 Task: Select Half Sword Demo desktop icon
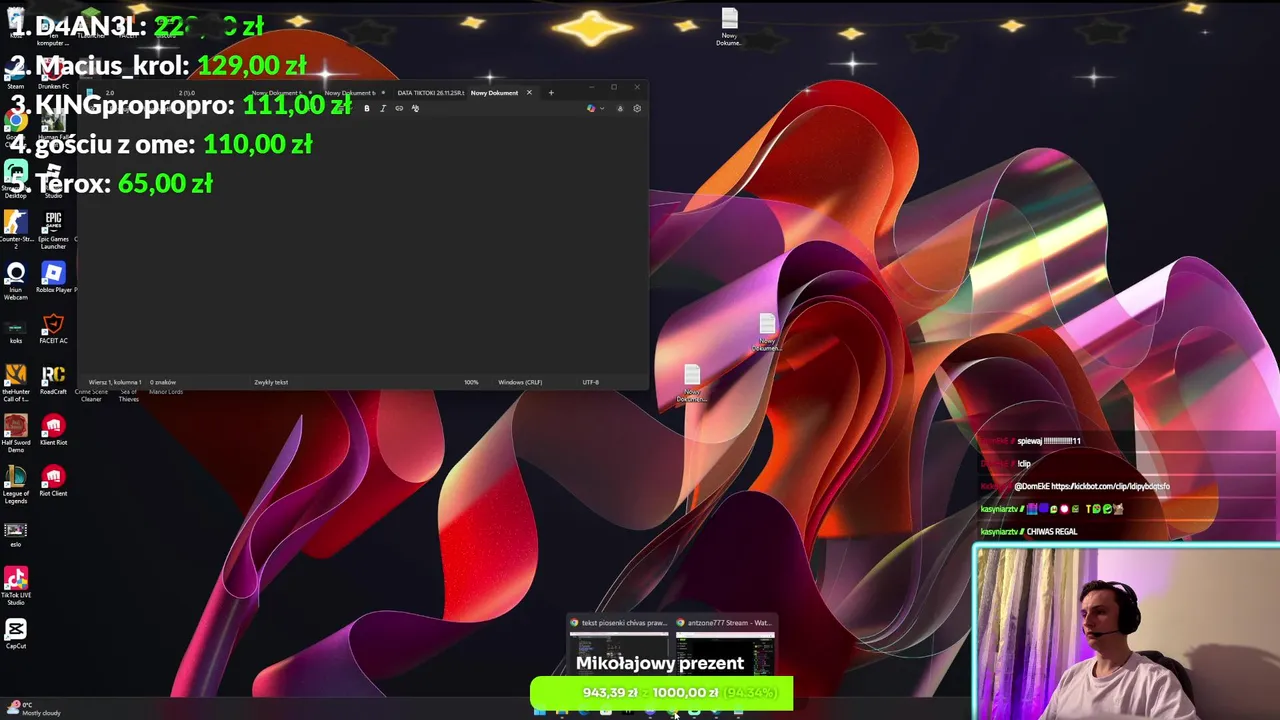point(16,434)
